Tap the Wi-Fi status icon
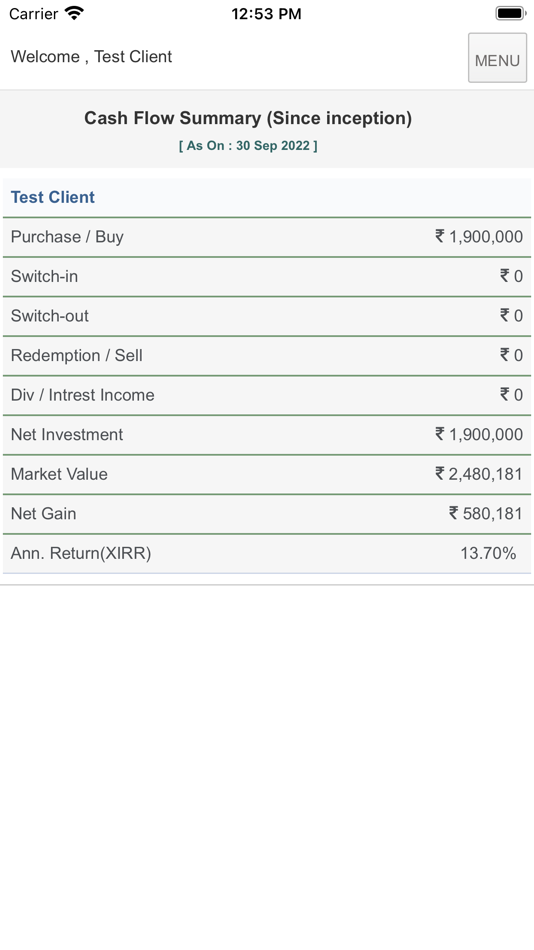 coord(74,13)
